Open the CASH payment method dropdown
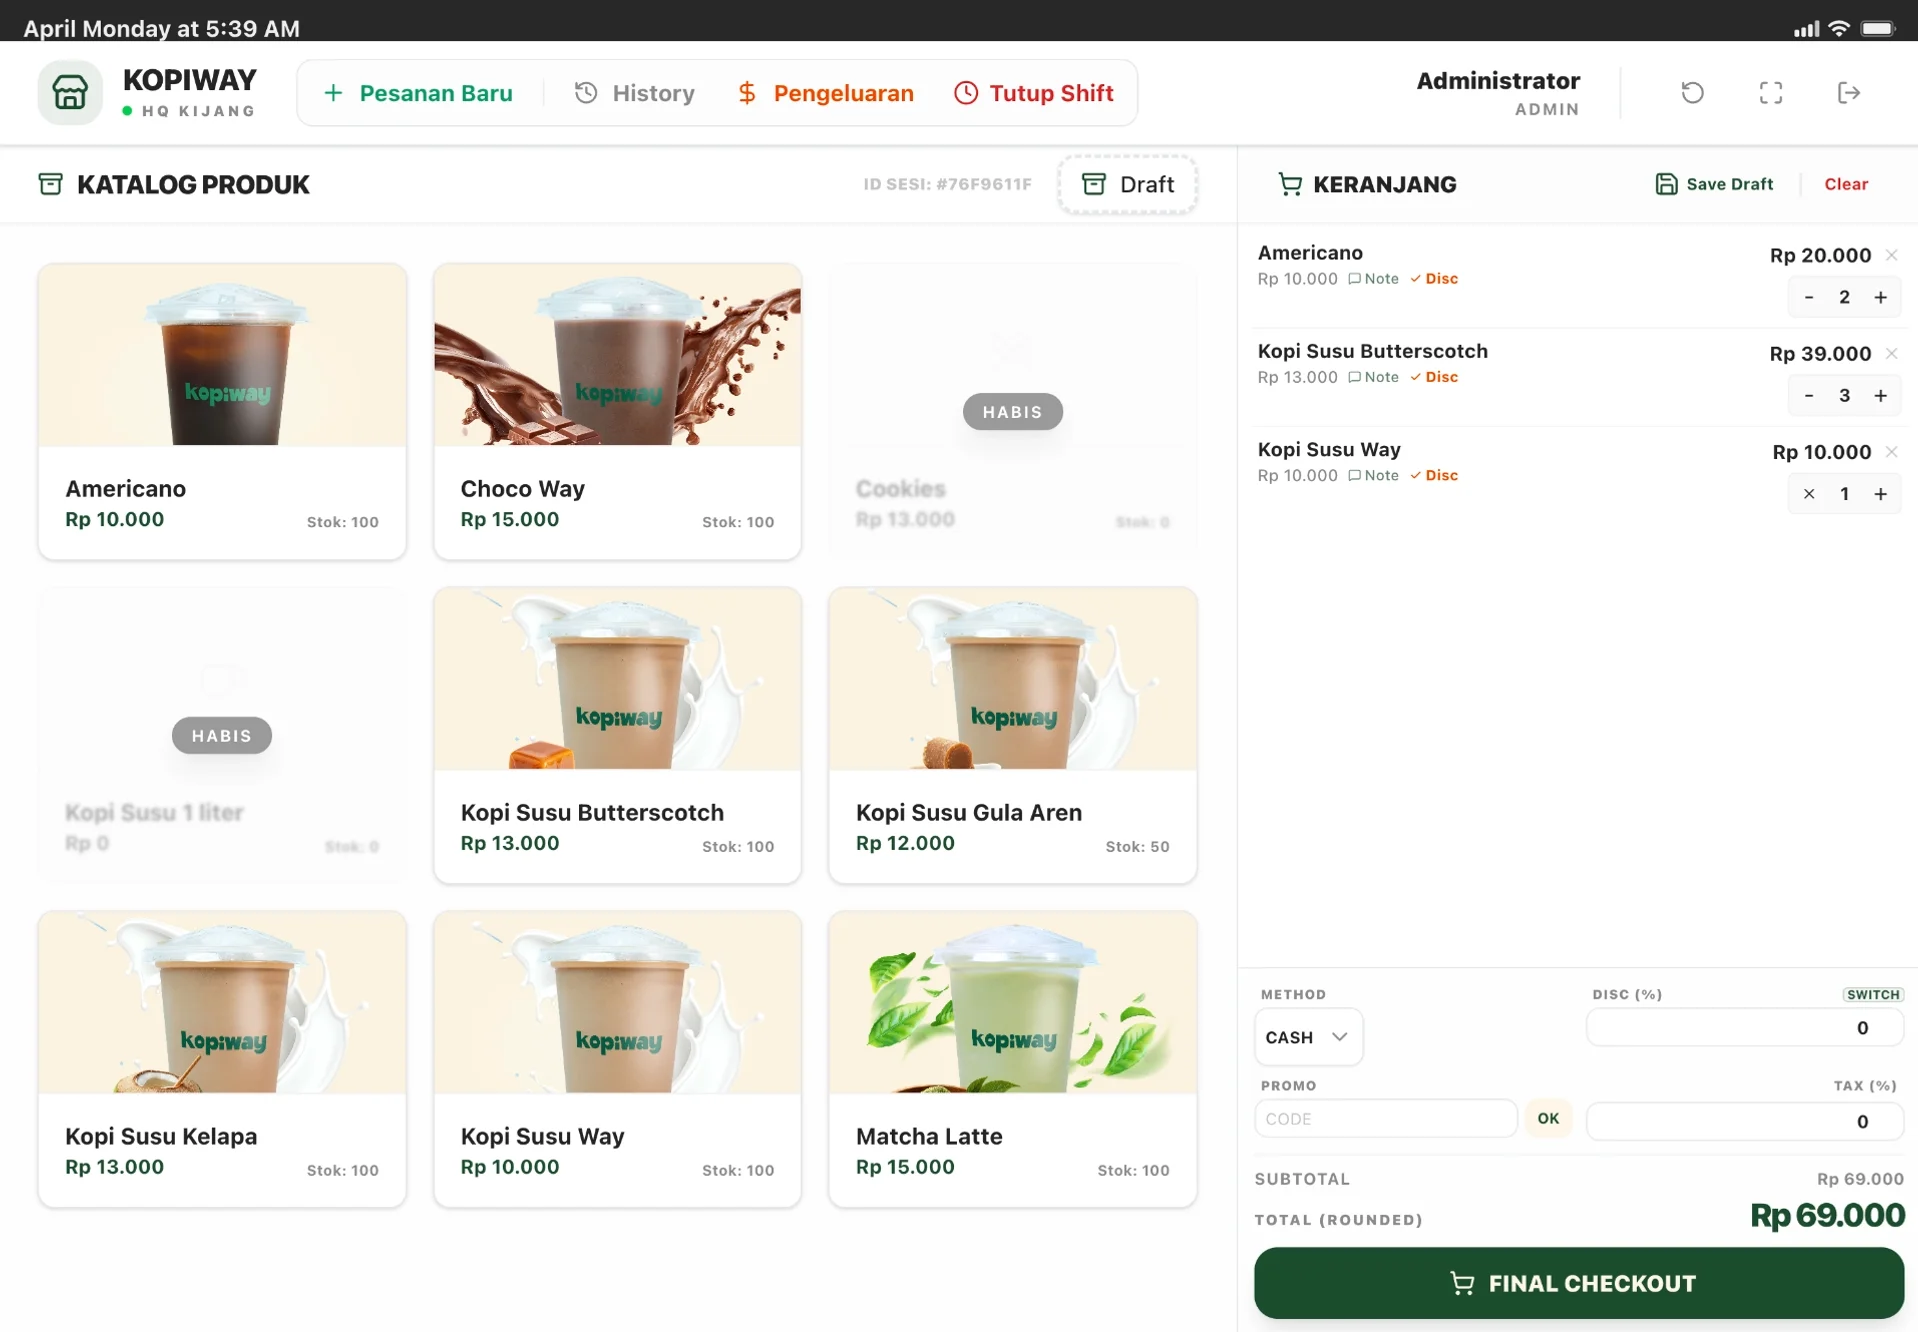The height and width of the screenshot is (1332, 1918). click(1308, 1037)
